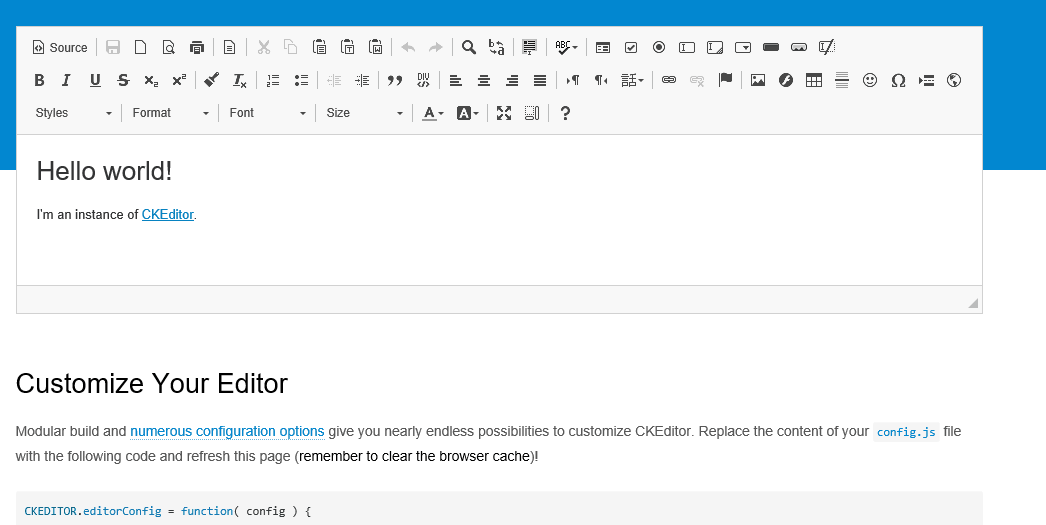Set text direction left to right
This screenshot has width=1046, height=525.
572,81
